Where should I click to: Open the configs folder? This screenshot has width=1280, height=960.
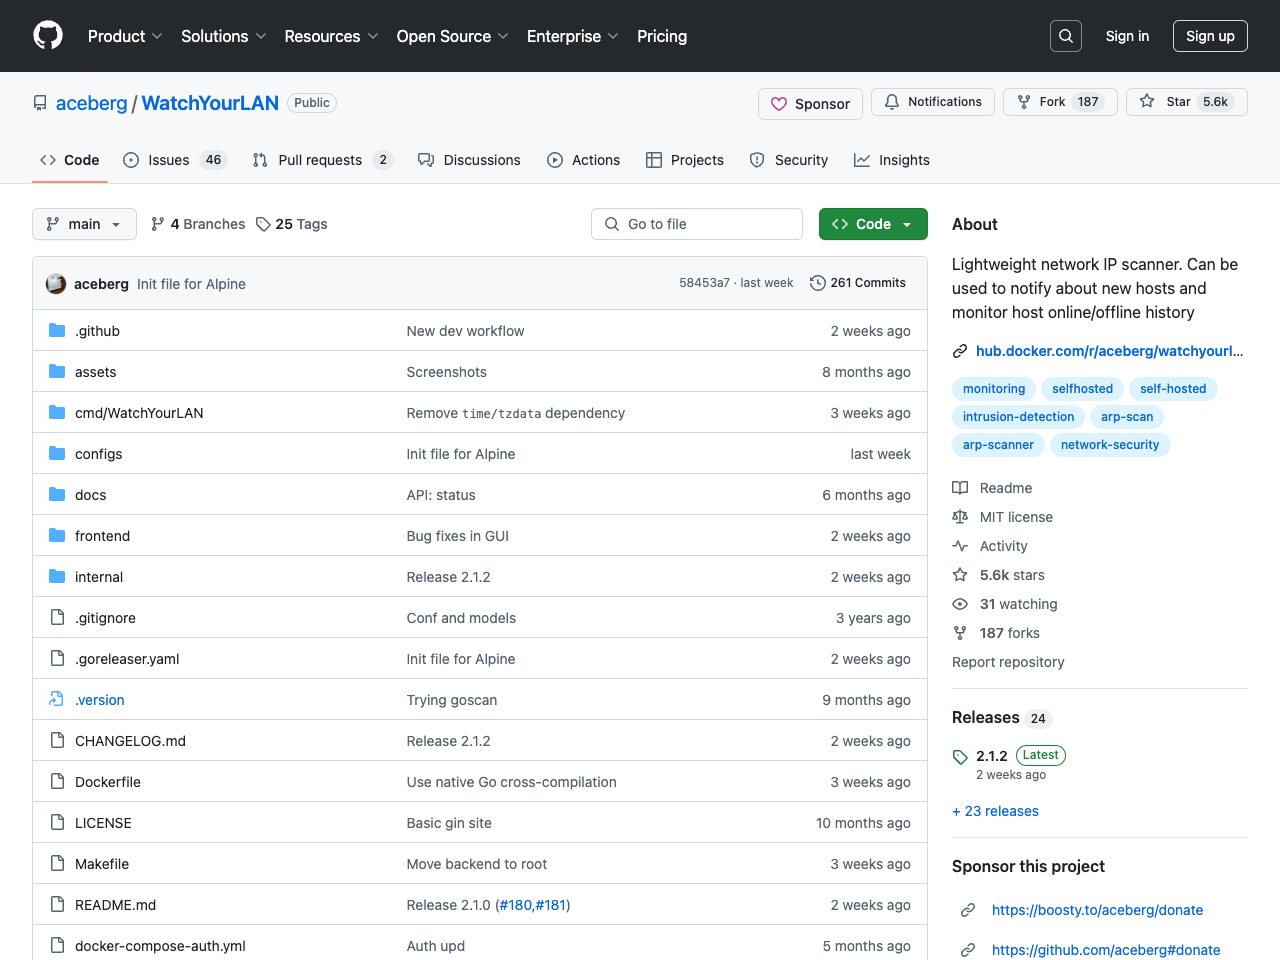[98, 454]
